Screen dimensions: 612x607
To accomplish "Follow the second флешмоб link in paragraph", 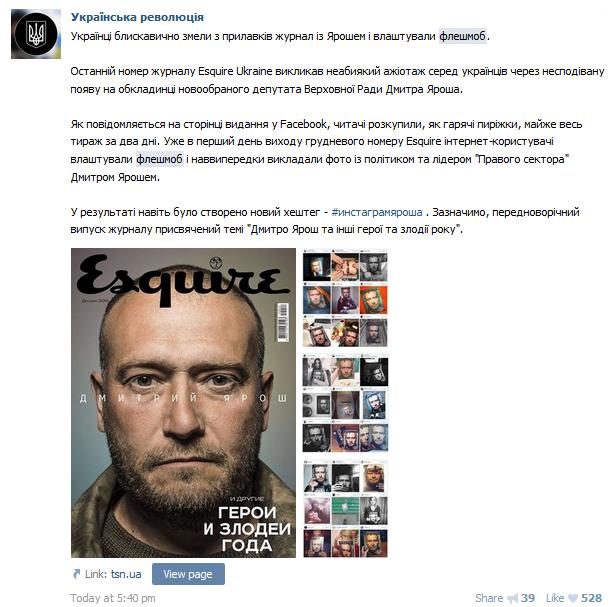I will pos(160,159).
